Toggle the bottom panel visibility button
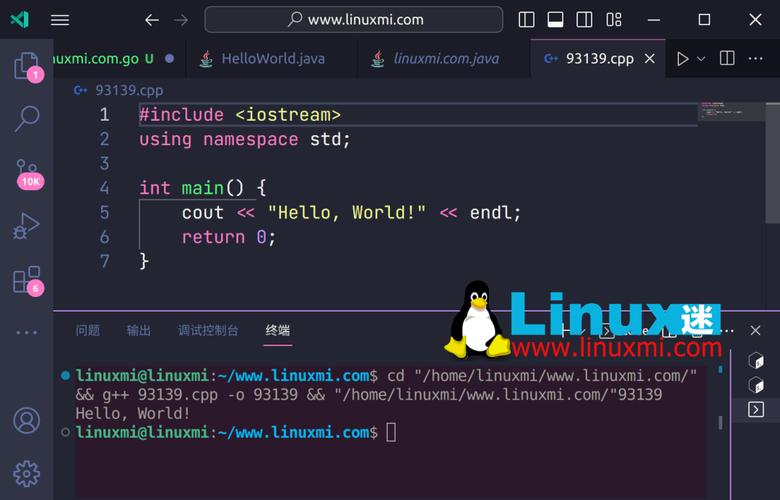Image resolution: width=780 pixels, height=500 pixels. pos(555,20)
